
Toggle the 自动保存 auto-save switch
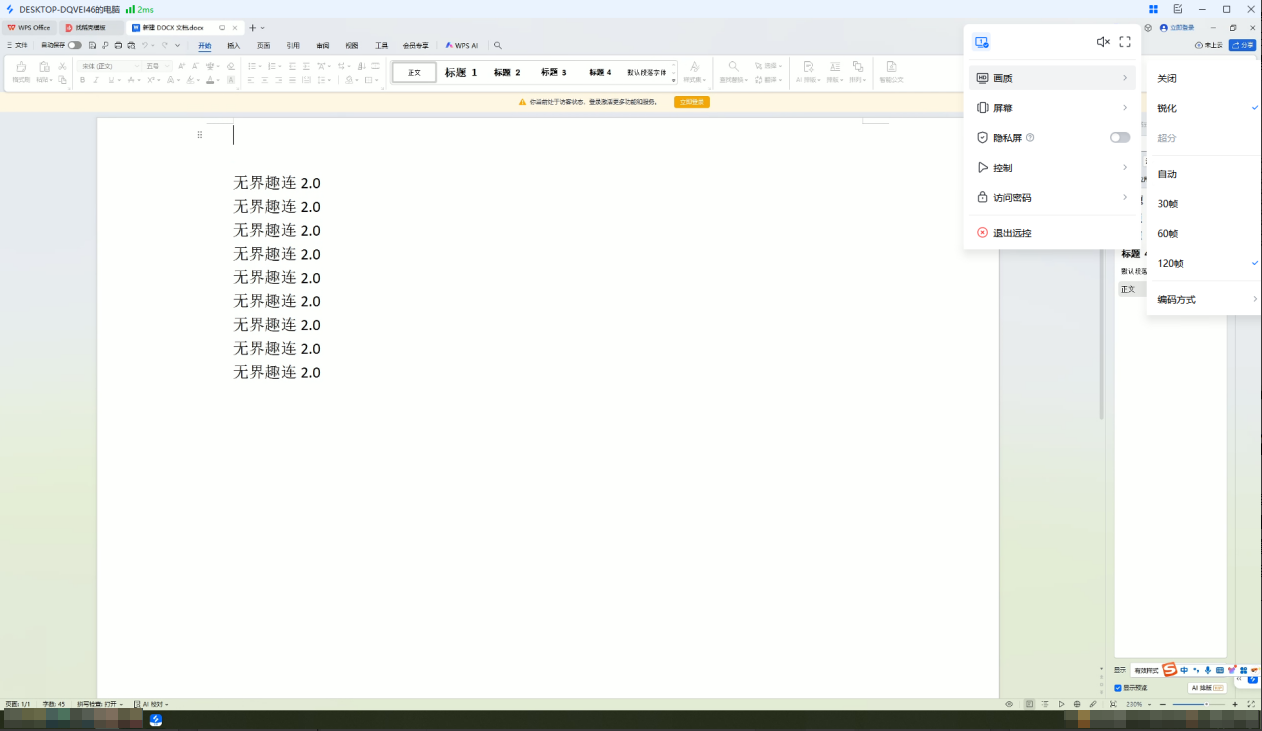tap(75, 45)
